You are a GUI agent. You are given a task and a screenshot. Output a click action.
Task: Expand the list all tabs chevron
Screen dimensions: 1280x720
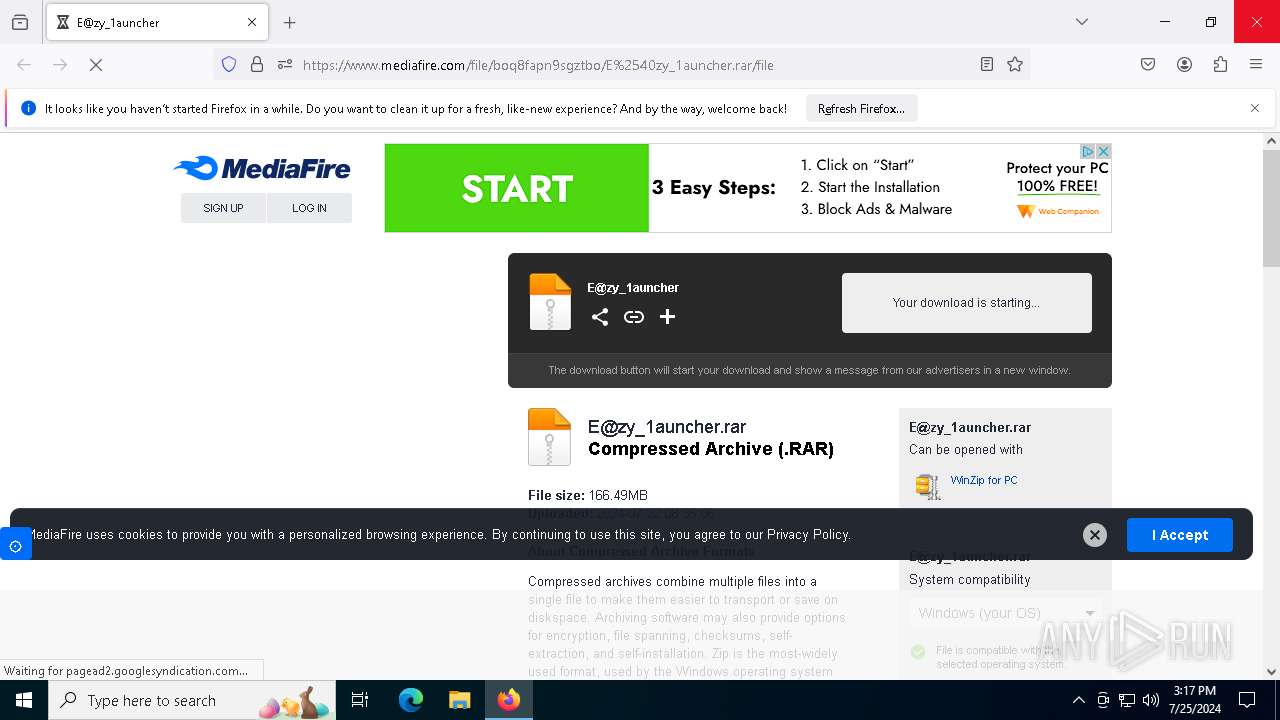[x=1081, y=22]
